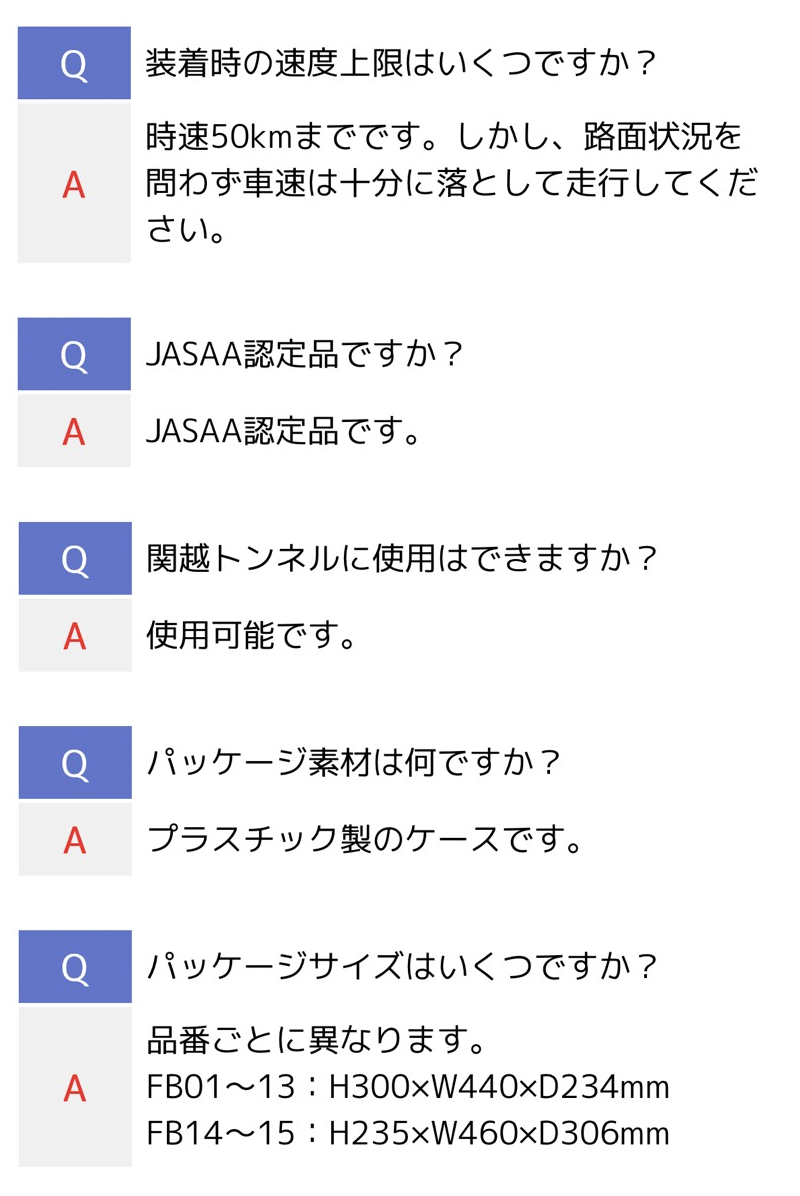The image size is (800, 1196).
Task: Click the Q badge for the 関越トンネル question
Action: [74, 558]
